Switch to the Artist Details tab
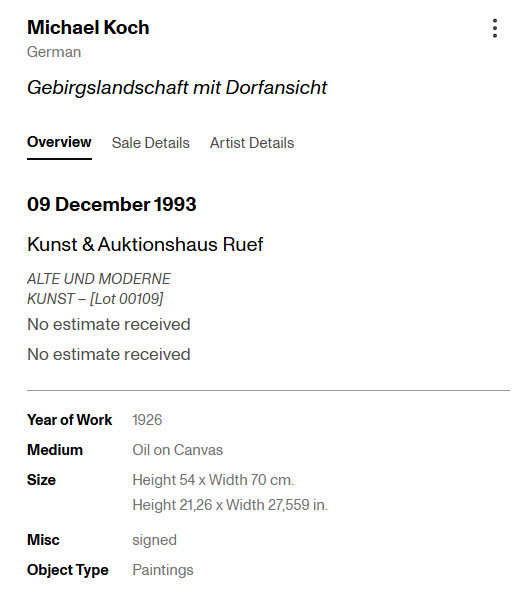 coord(252,143)
